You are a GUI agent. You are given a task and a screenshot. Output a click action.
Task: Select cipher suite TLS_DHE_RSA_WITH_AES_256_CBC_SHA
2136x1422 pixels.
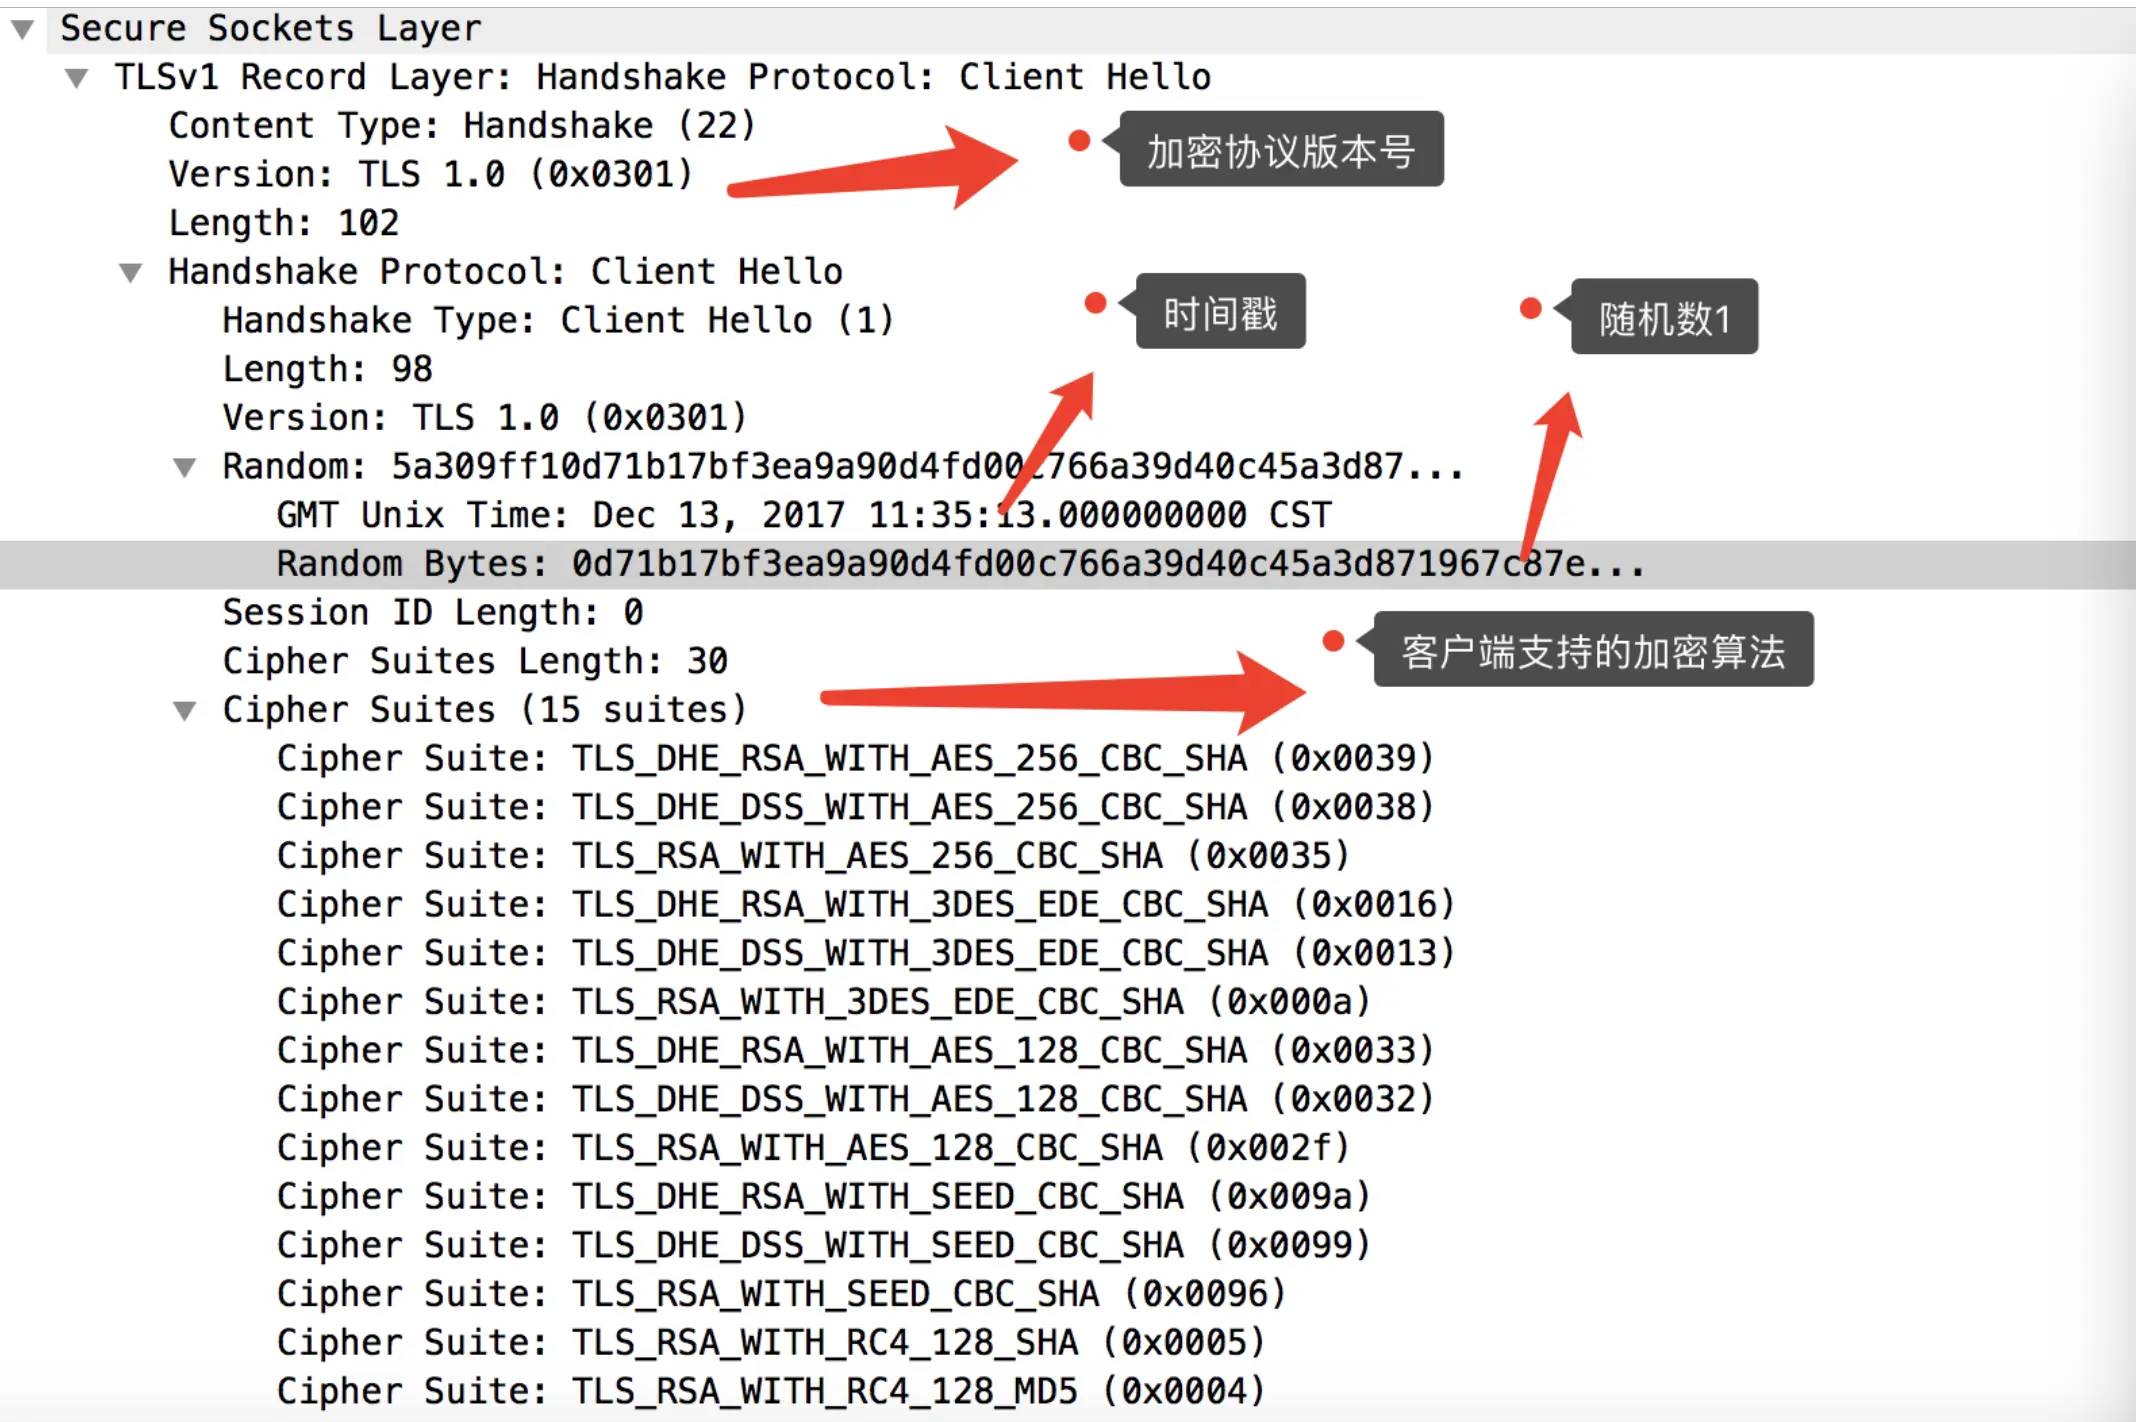click(x=855, y=759)
